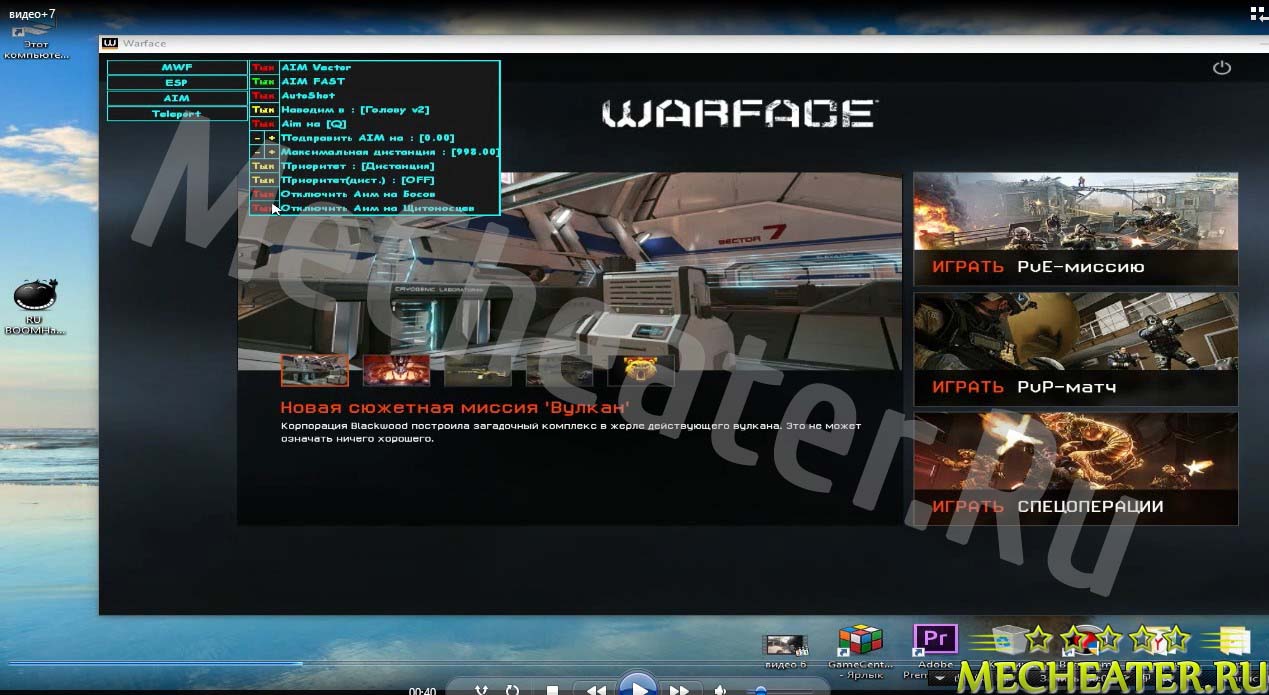Open the RU BOOM bomb desktop icon
Viewport: 1269px width, 695px height.
[35, 308]
